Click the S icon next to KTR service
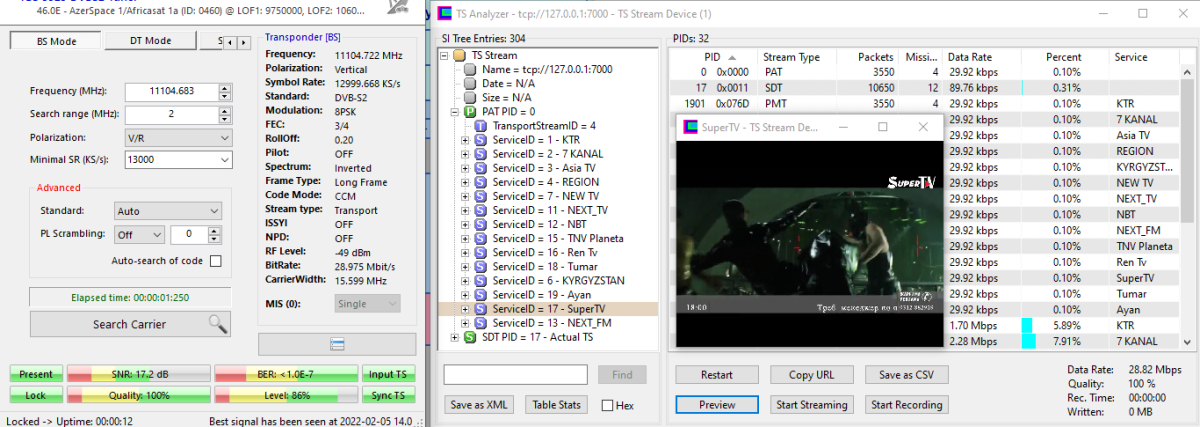 (x=481, y=140)
